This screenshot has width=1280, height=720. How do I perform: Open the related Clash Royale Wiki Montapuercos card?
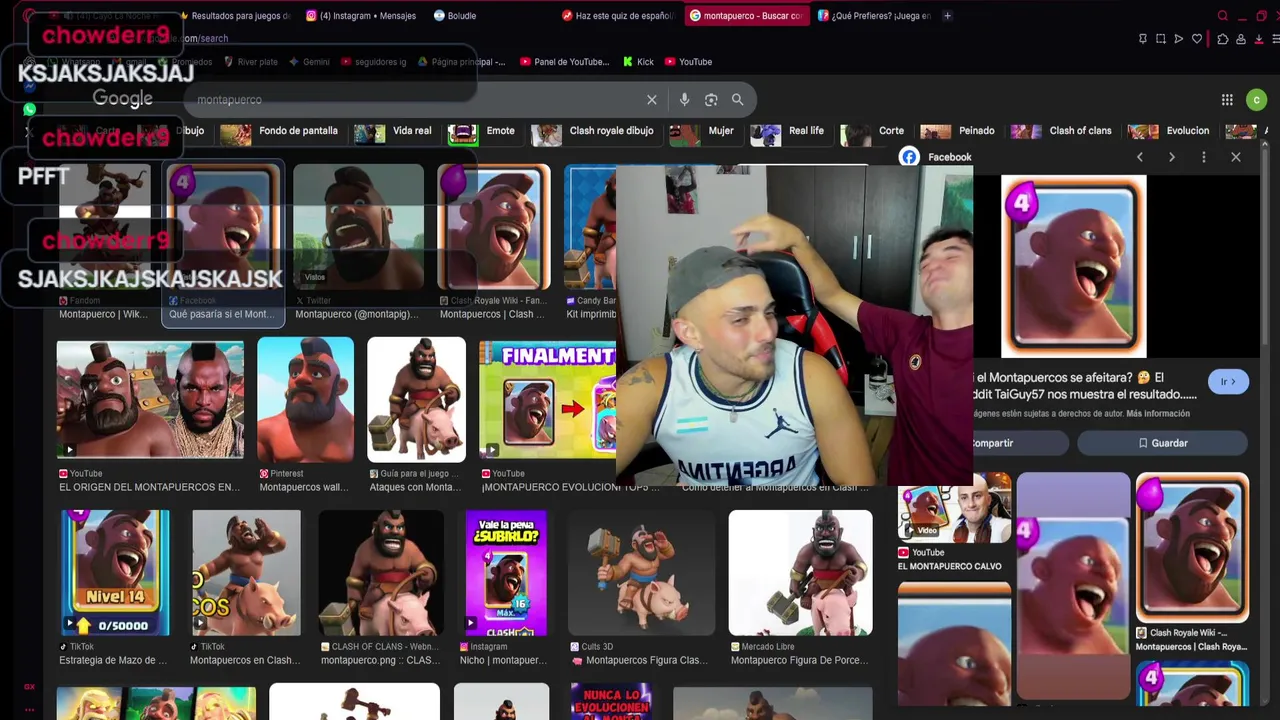coord(1192,548)
